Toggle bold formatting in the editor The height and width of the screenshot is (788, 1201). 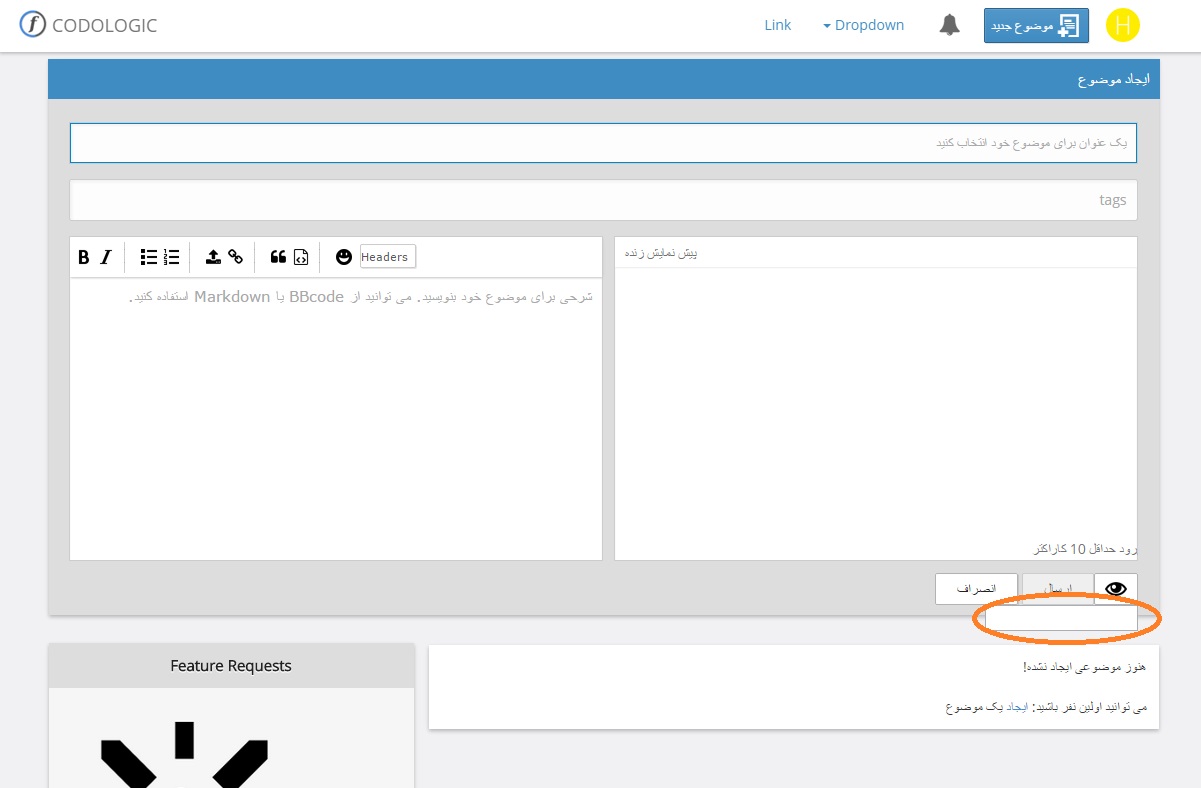pyautogui.click(x=84, y=257)
